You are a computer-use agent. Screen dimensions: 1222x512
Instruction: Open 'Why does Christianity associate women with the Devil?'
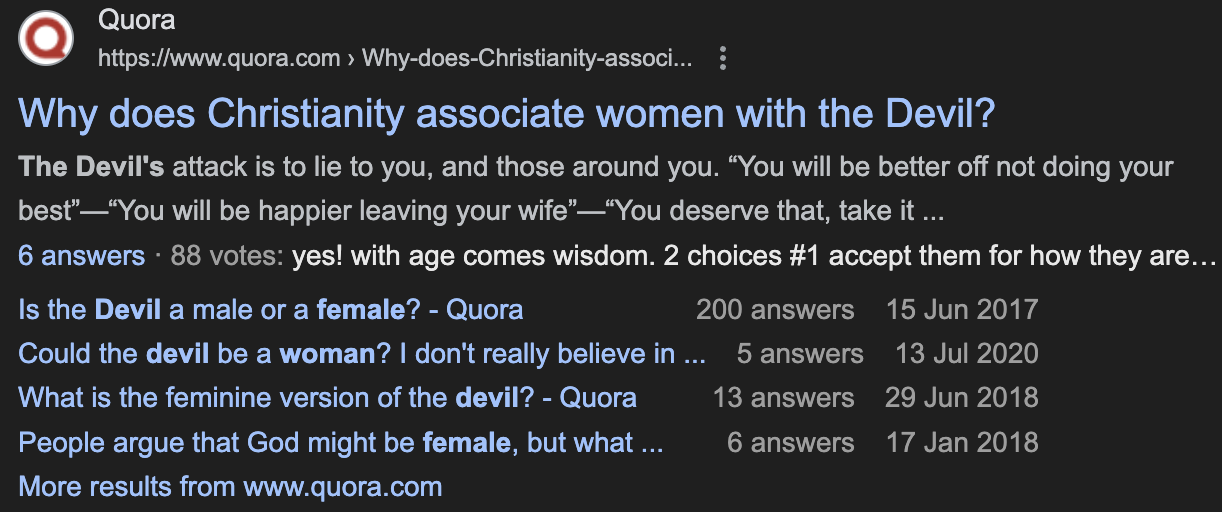(x=507, y=114)
